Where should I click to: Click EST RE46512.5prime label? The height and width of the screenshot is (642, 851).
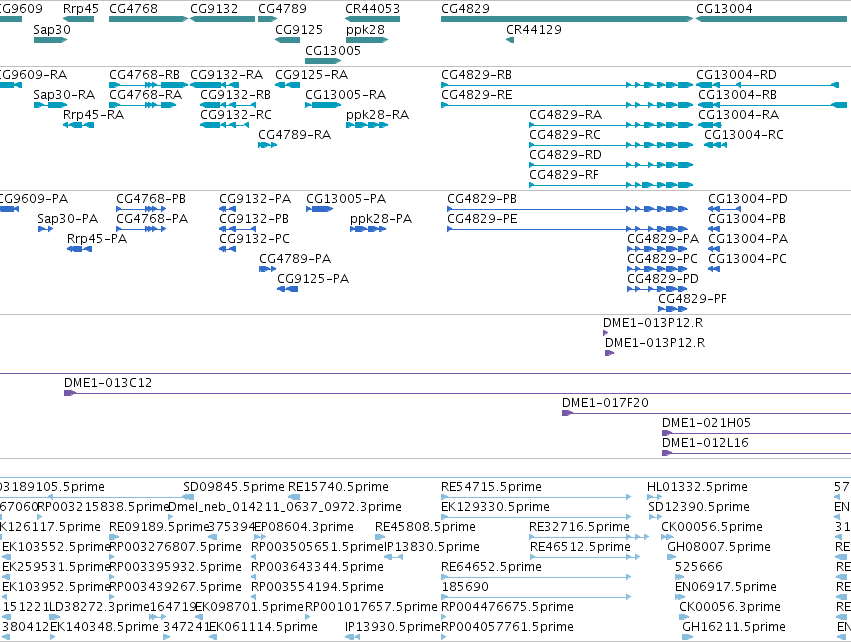point(580,547)
